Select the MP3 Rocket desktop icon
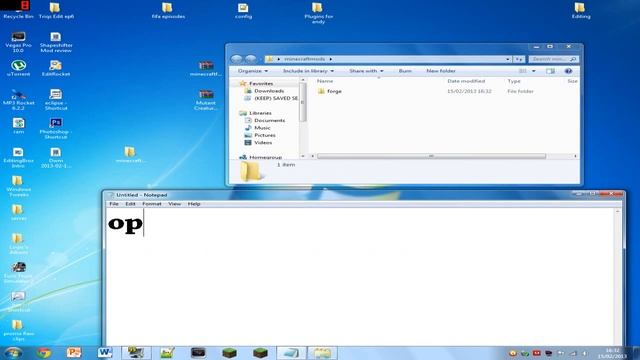Viewport: 640px width, 360px height. pos(18,100)
